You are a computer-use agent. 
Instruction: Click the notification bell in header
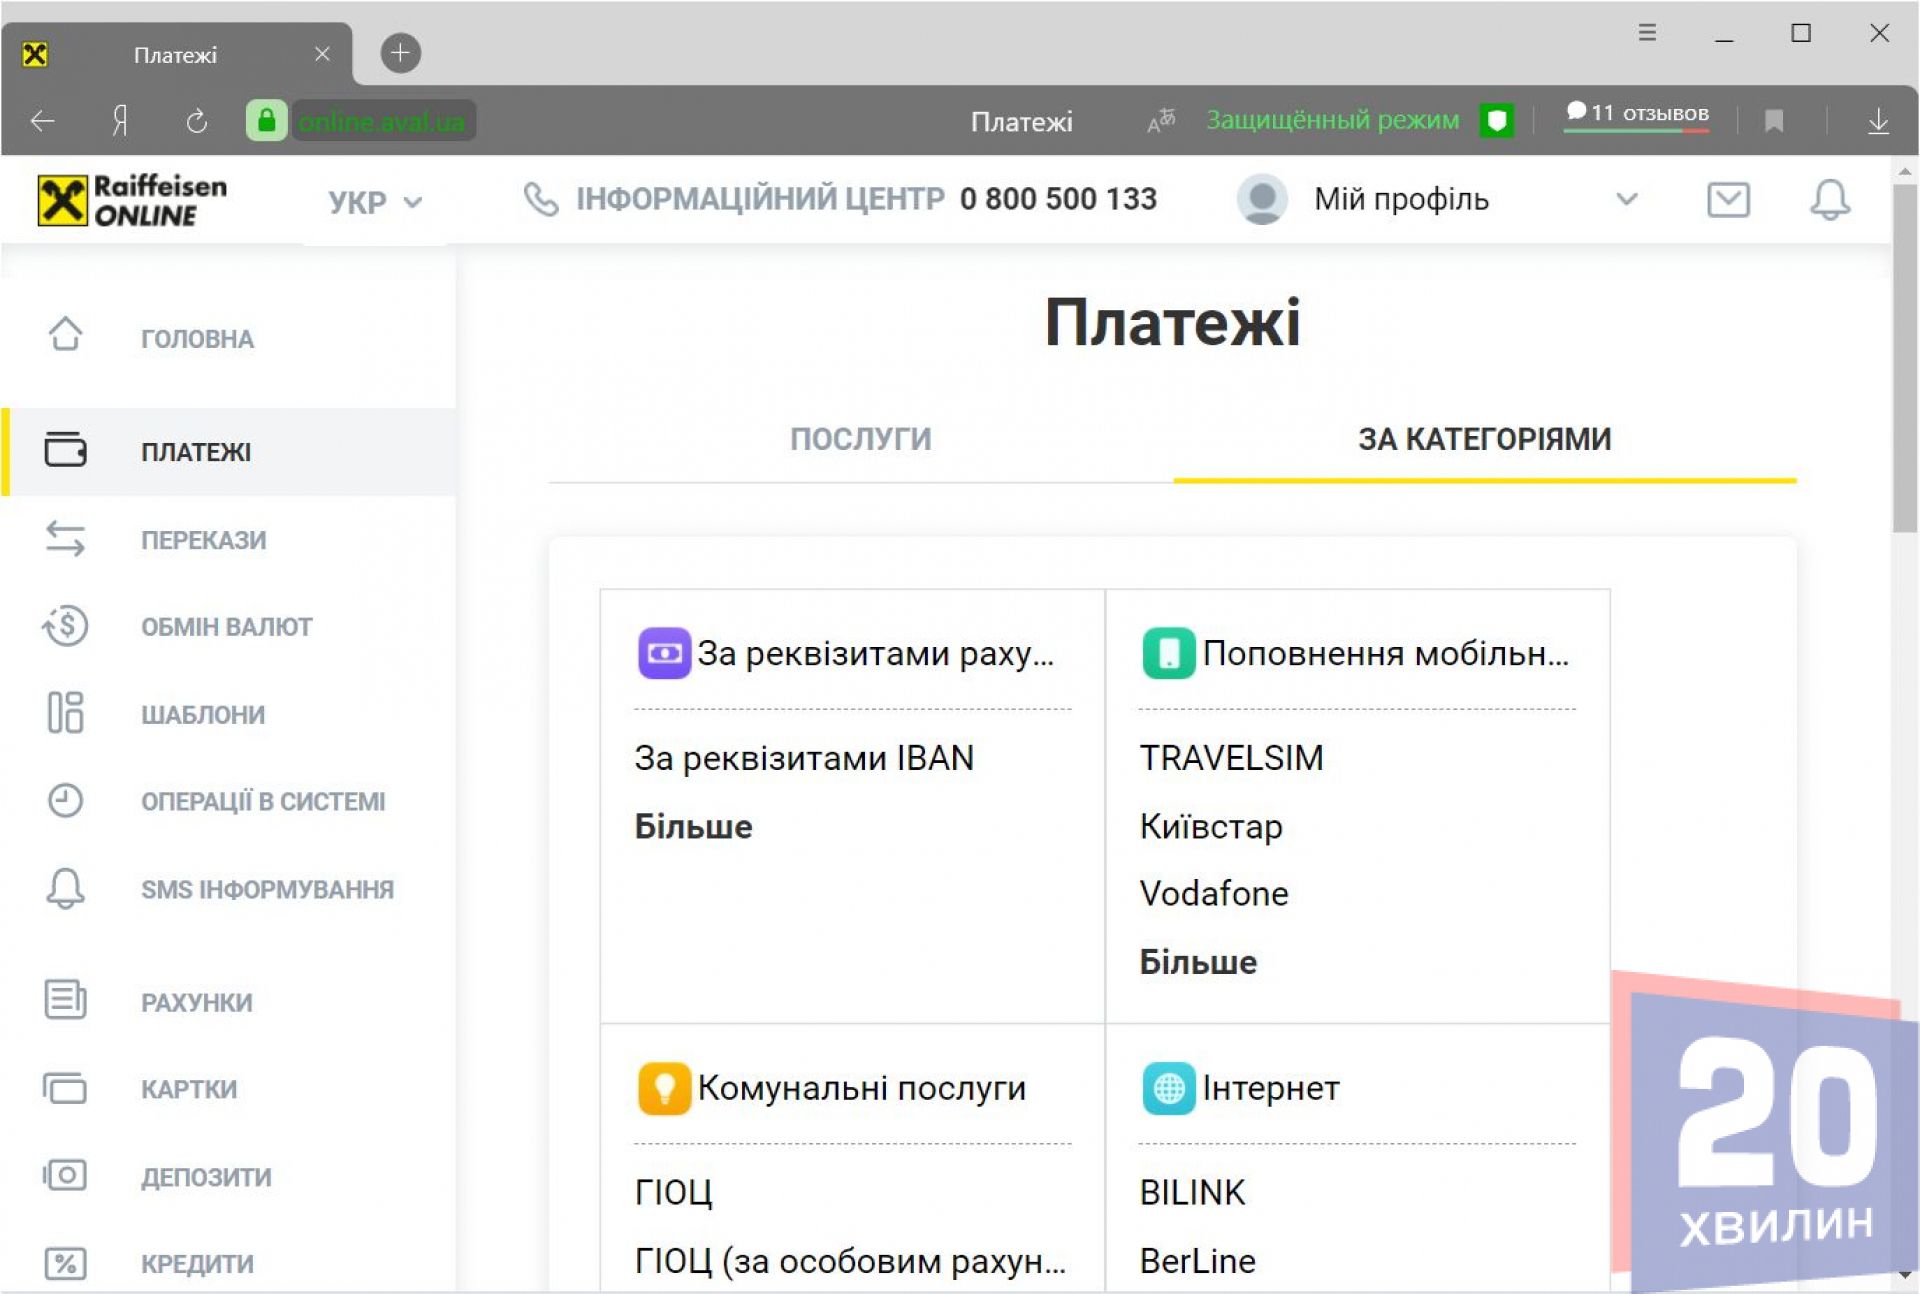(x=1829, y=199)
